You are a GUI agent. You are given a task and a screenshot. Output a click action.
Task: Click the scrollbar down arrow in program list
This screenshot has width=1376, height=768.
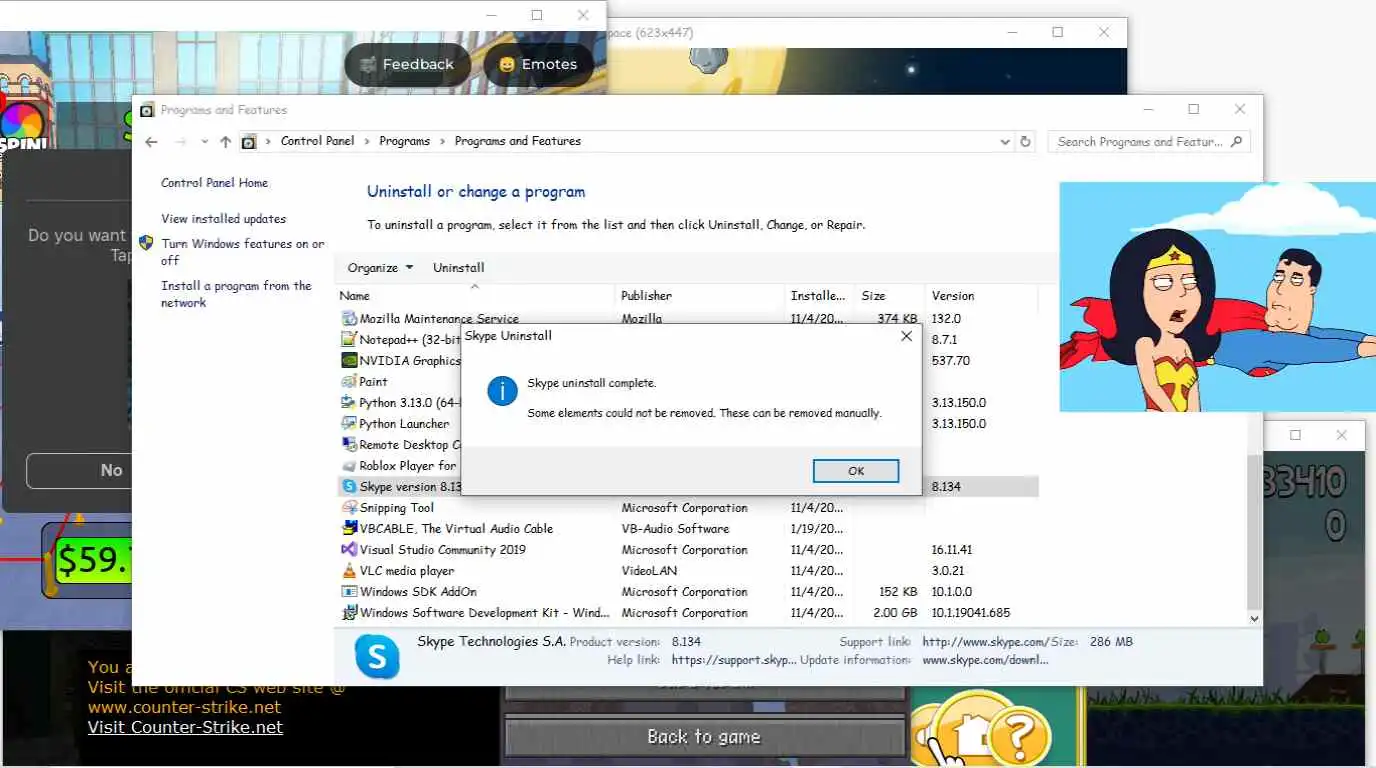pyautogui.click(x=1254, y=619)
